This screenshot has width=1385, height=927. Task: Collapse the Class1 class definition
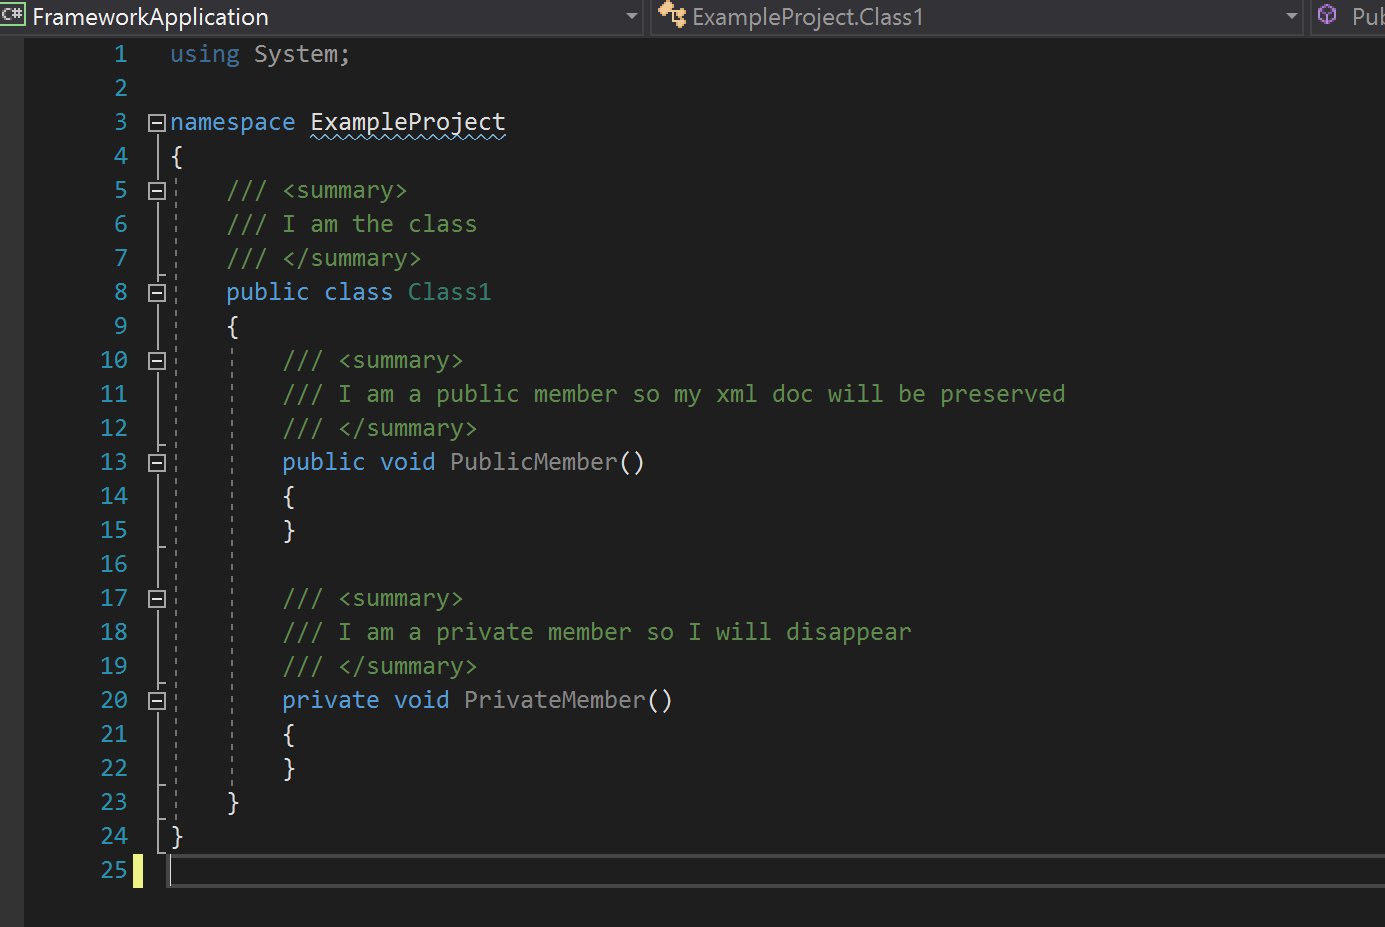pos(156,293)
